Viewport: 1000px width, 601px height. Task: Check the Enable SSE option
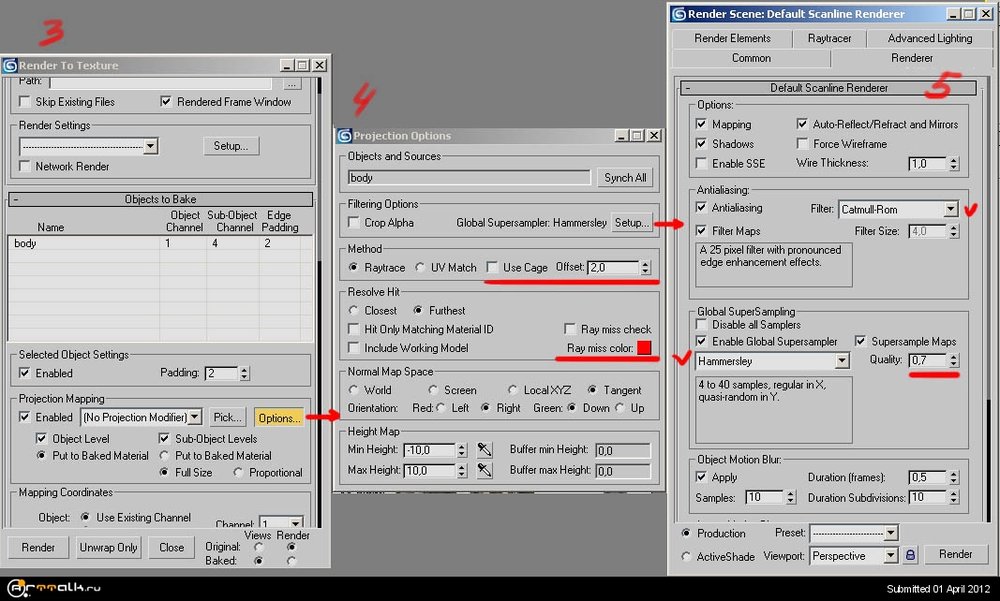703,163
